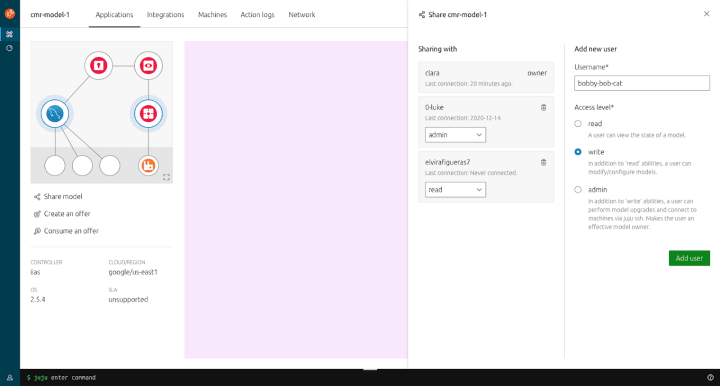The width and height of the screenshot is (720, 386).
Task: Click the elvirafigueras7 username text
Action: click(447, 162)
